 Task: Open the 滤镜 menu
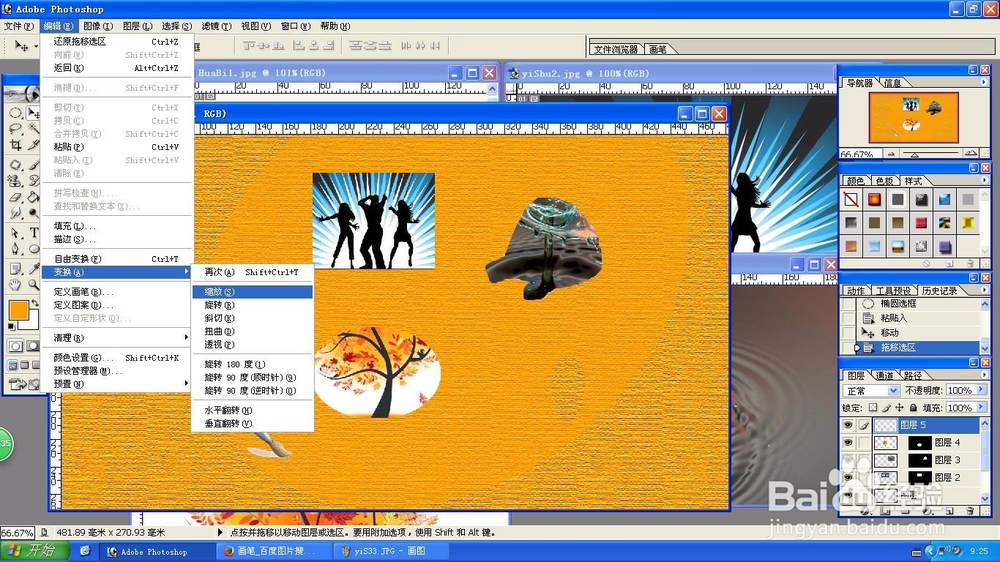216,26
